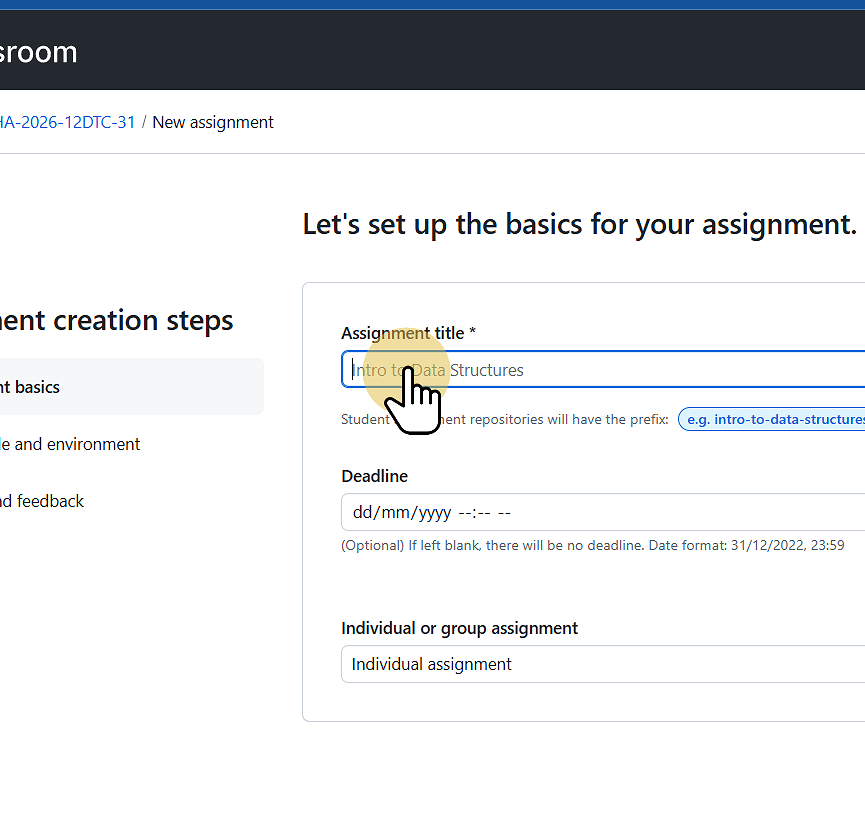Click the assignment creation steps heading
865x825 pixels.
[117, 320]
